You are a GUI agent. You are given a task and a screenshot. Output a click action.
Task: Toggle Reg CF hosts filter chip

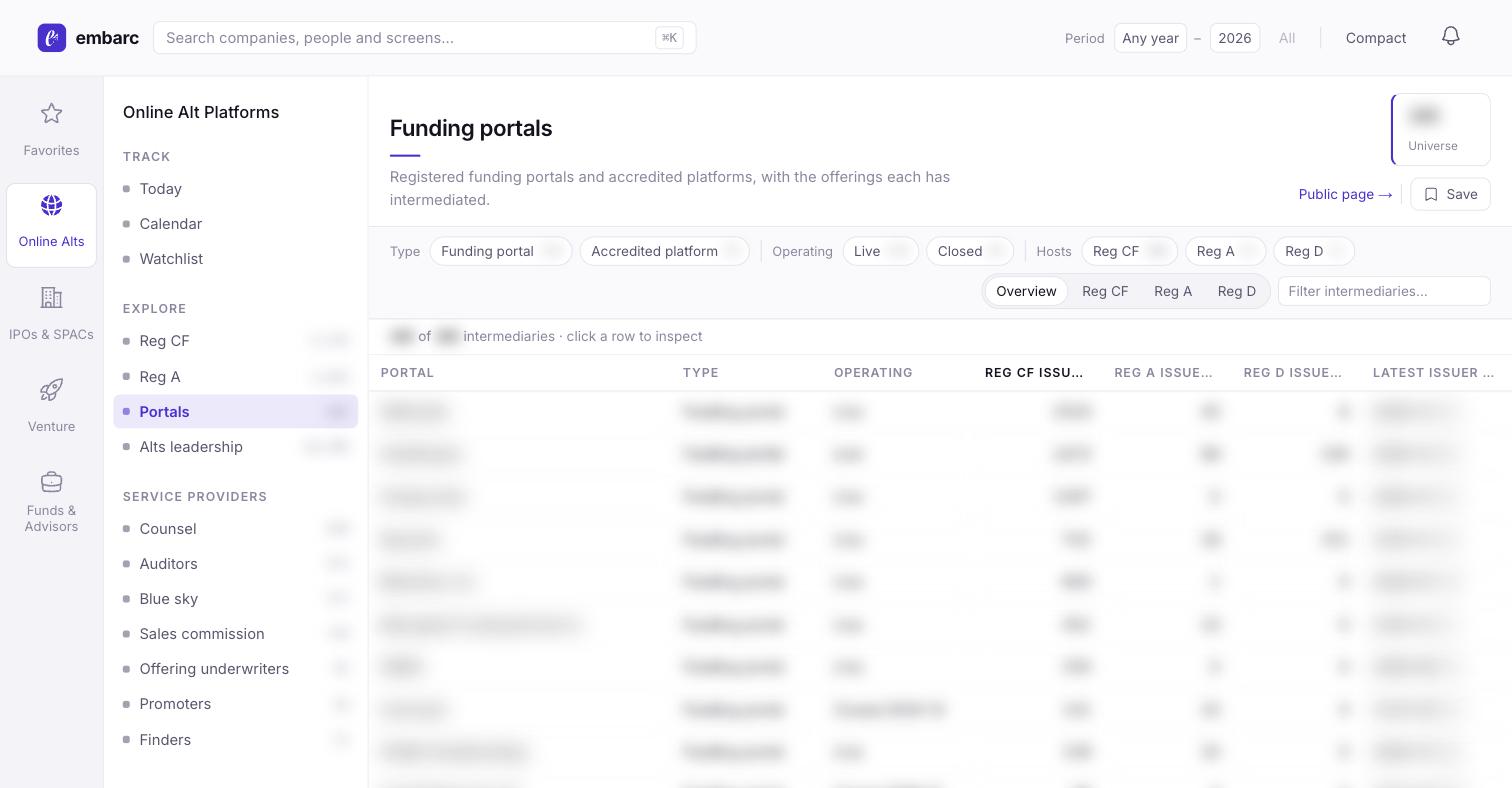(1129, 251)
